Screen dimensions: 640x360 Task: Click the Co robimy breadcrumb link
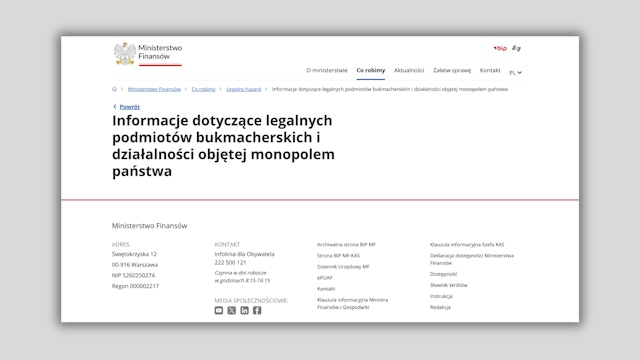(x=203, y=89)
